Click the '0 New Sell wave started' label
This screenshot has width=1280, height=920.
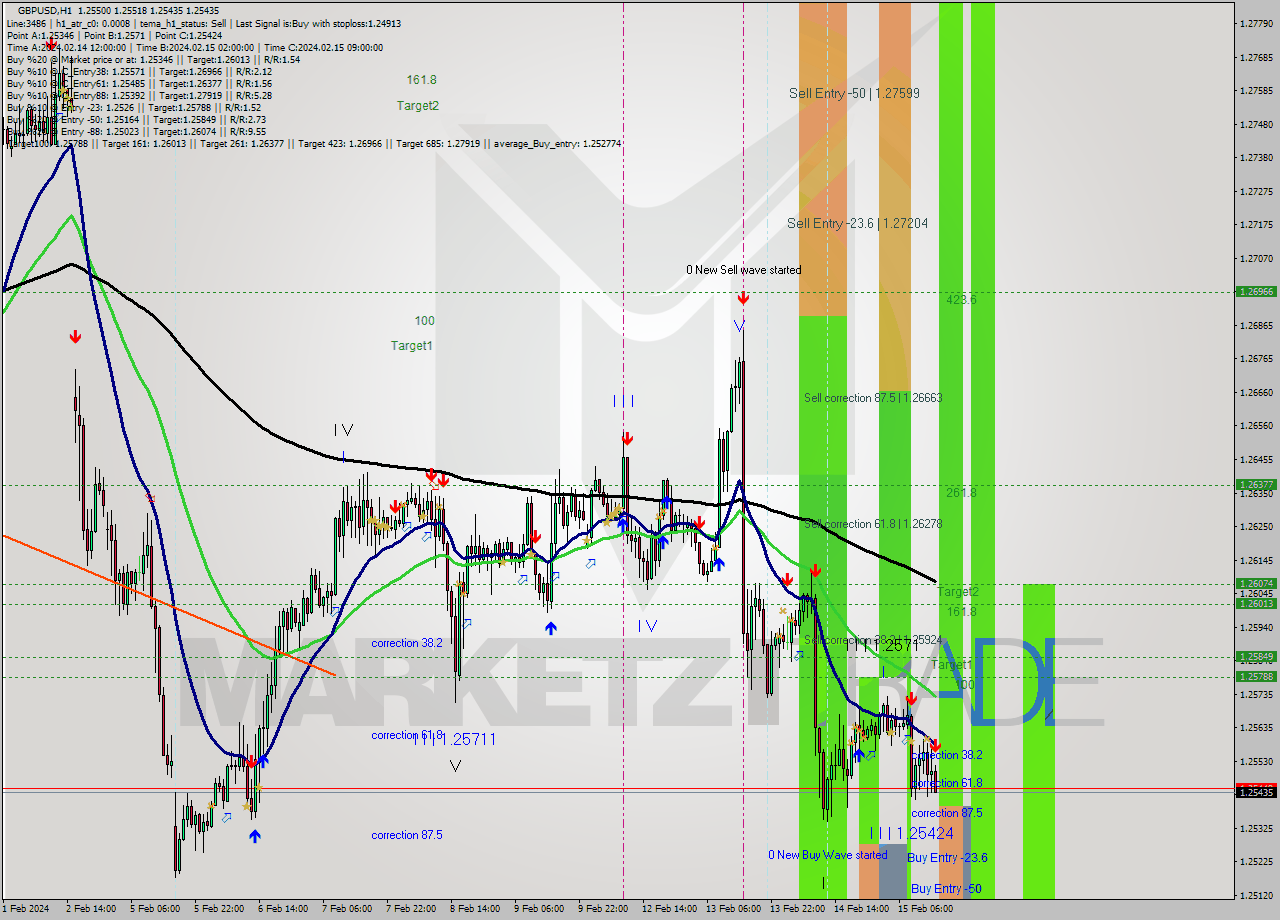tap(743, 270)
